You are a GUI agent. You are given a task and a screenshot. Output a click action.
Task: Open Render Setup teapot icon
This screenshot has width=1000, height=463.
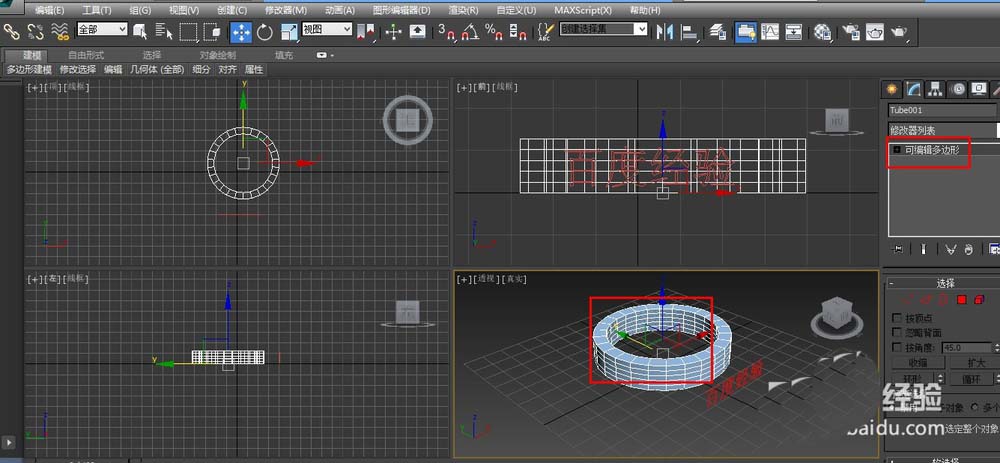point(851,31)
